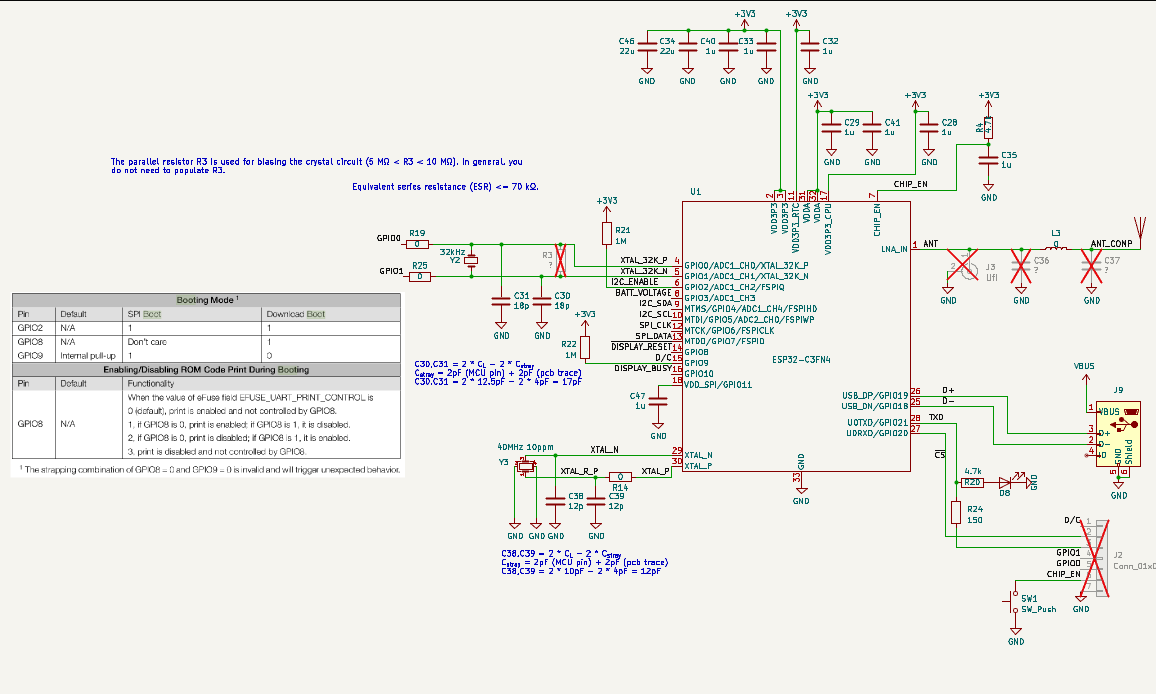Click resistor R24 with value 150
1156x694 pixels.
click(957, 514)
